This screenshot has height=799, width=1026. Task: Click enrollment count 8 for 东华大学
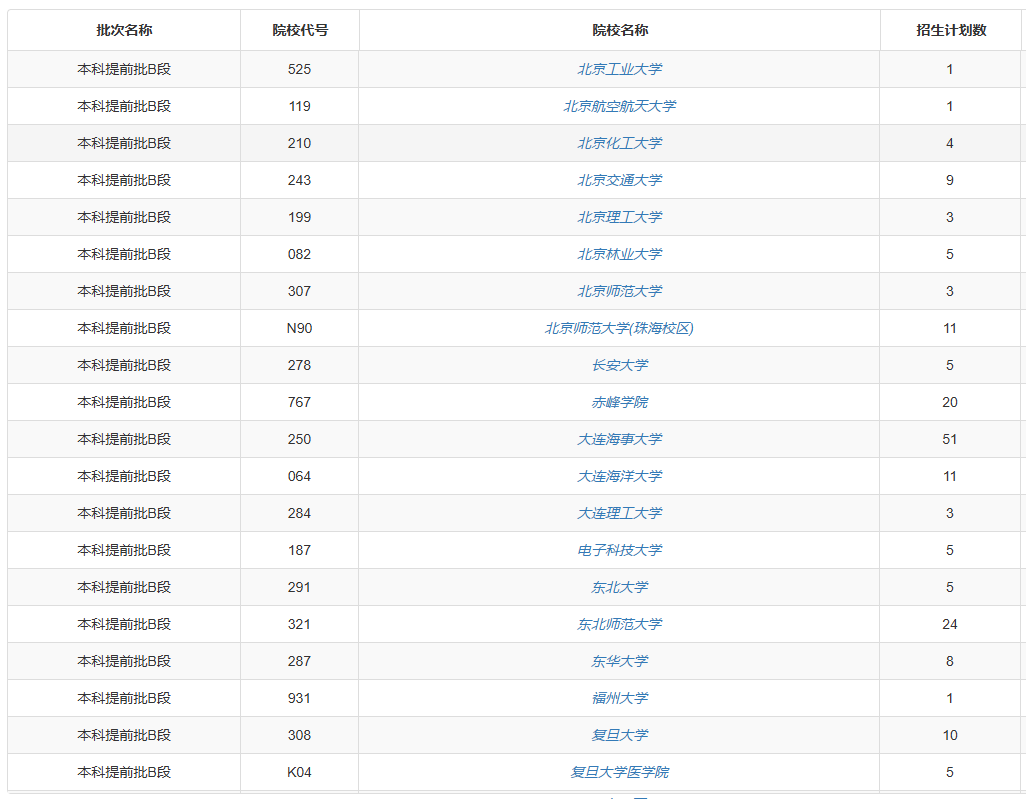pyautogui.click(x=950, y=661)
